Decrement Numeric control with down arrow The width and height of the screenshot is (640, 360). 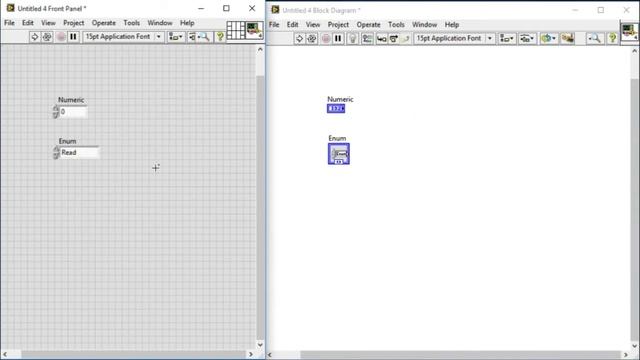click(56, 115)
